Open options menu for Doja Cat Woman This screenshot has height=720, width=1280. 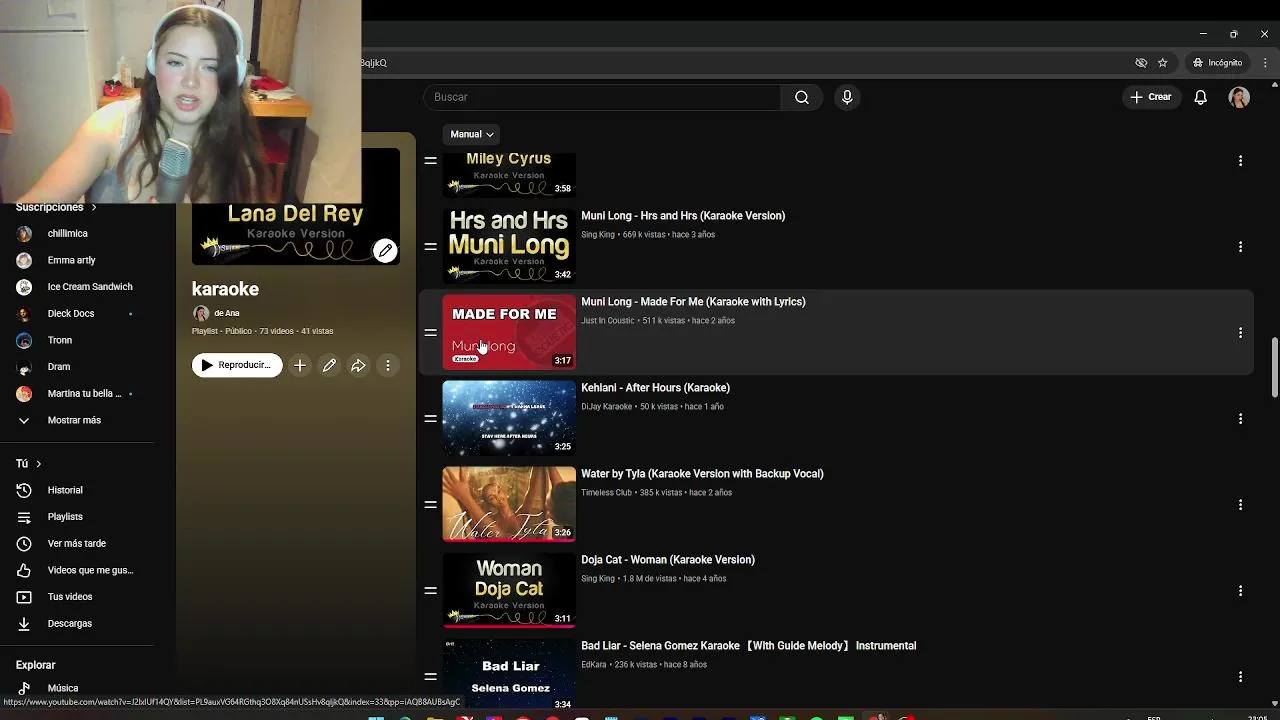pos(1240,591)
